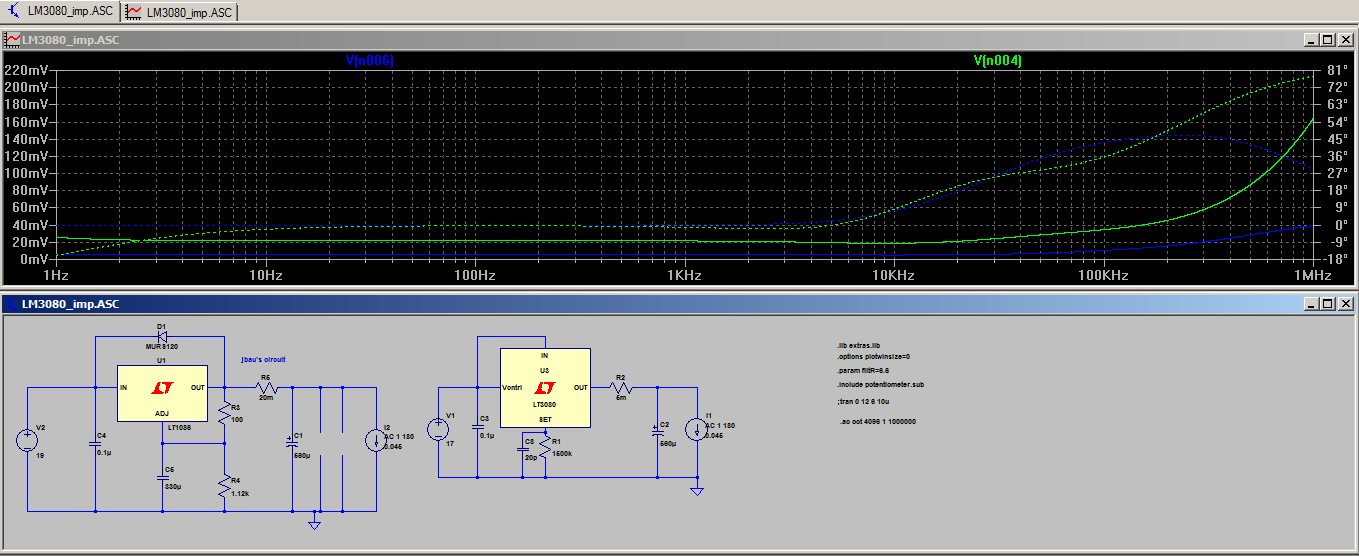Select diode D1 MUR8120

click(x=161, y=336)
